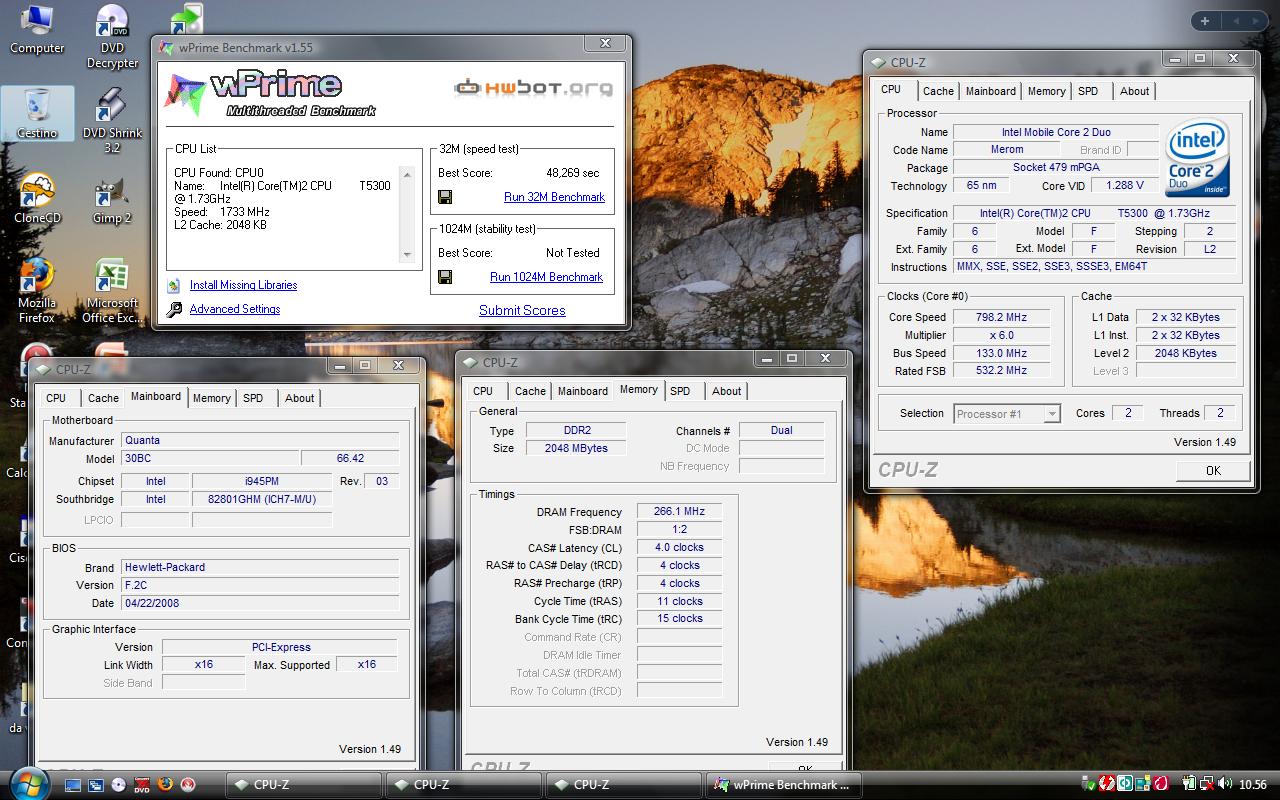Click the Intel Core 2 Duo logo
Image resolution: width=1280 pixels, height=800 pixels.
(1197, 158)
